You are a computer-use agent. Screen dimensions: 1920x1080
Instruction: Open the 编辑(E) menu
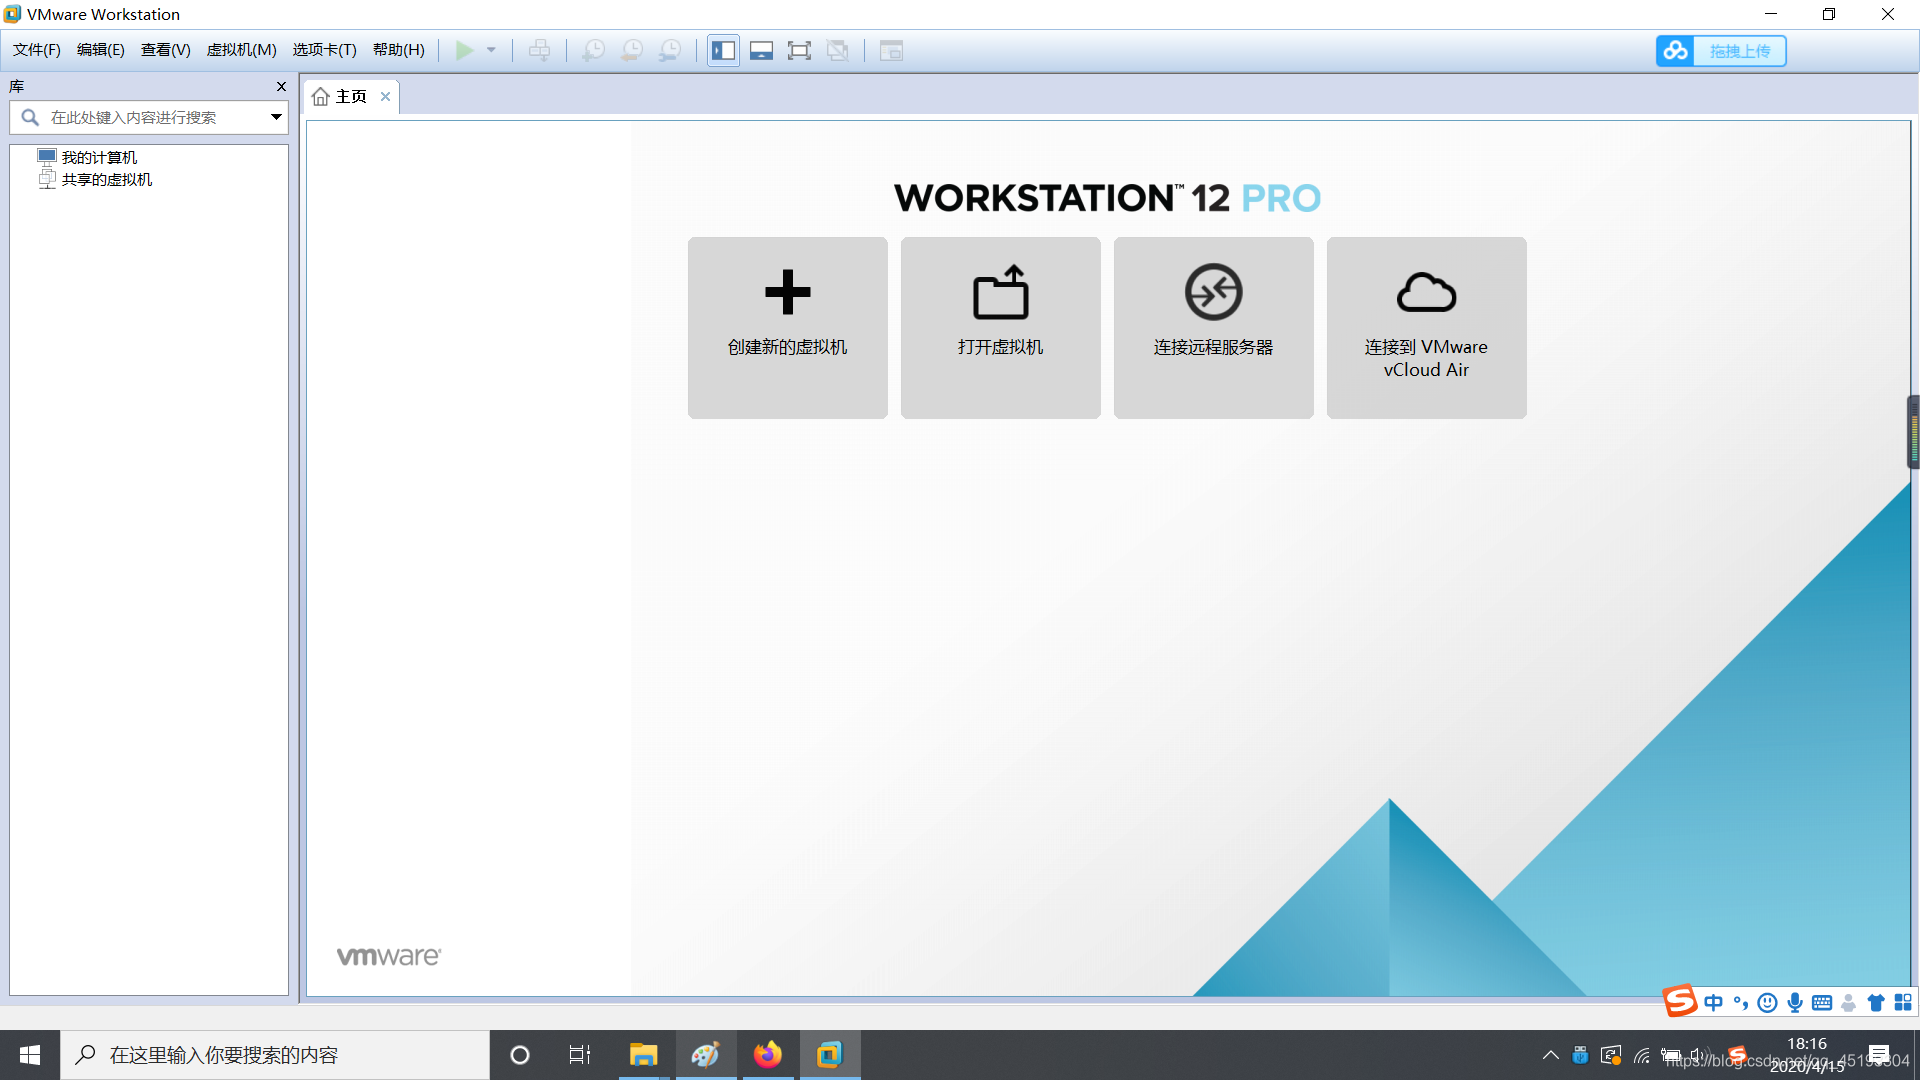(101, 50)
